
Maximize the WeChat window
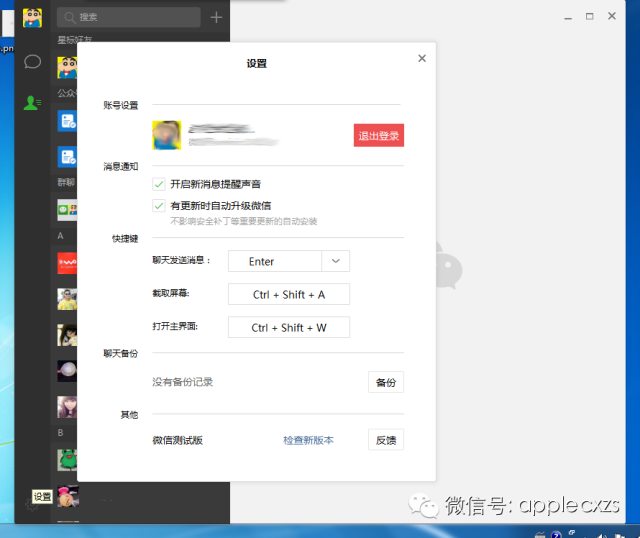click(x=589, y=16)
